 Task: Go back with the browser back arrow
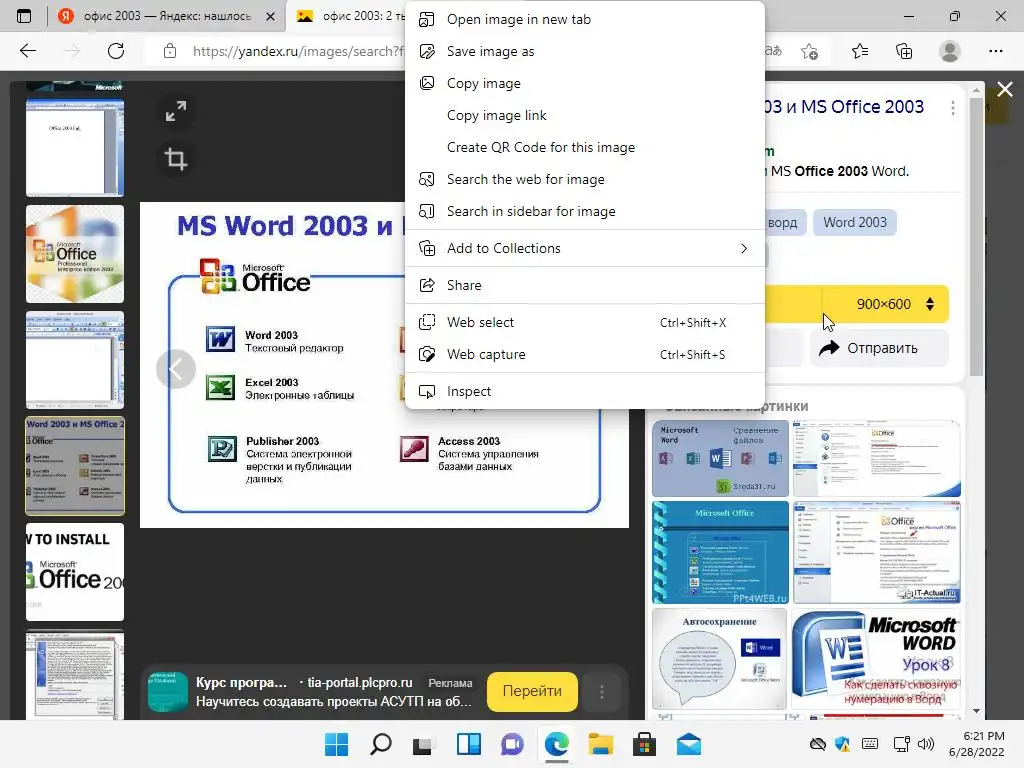click(27, 51)
